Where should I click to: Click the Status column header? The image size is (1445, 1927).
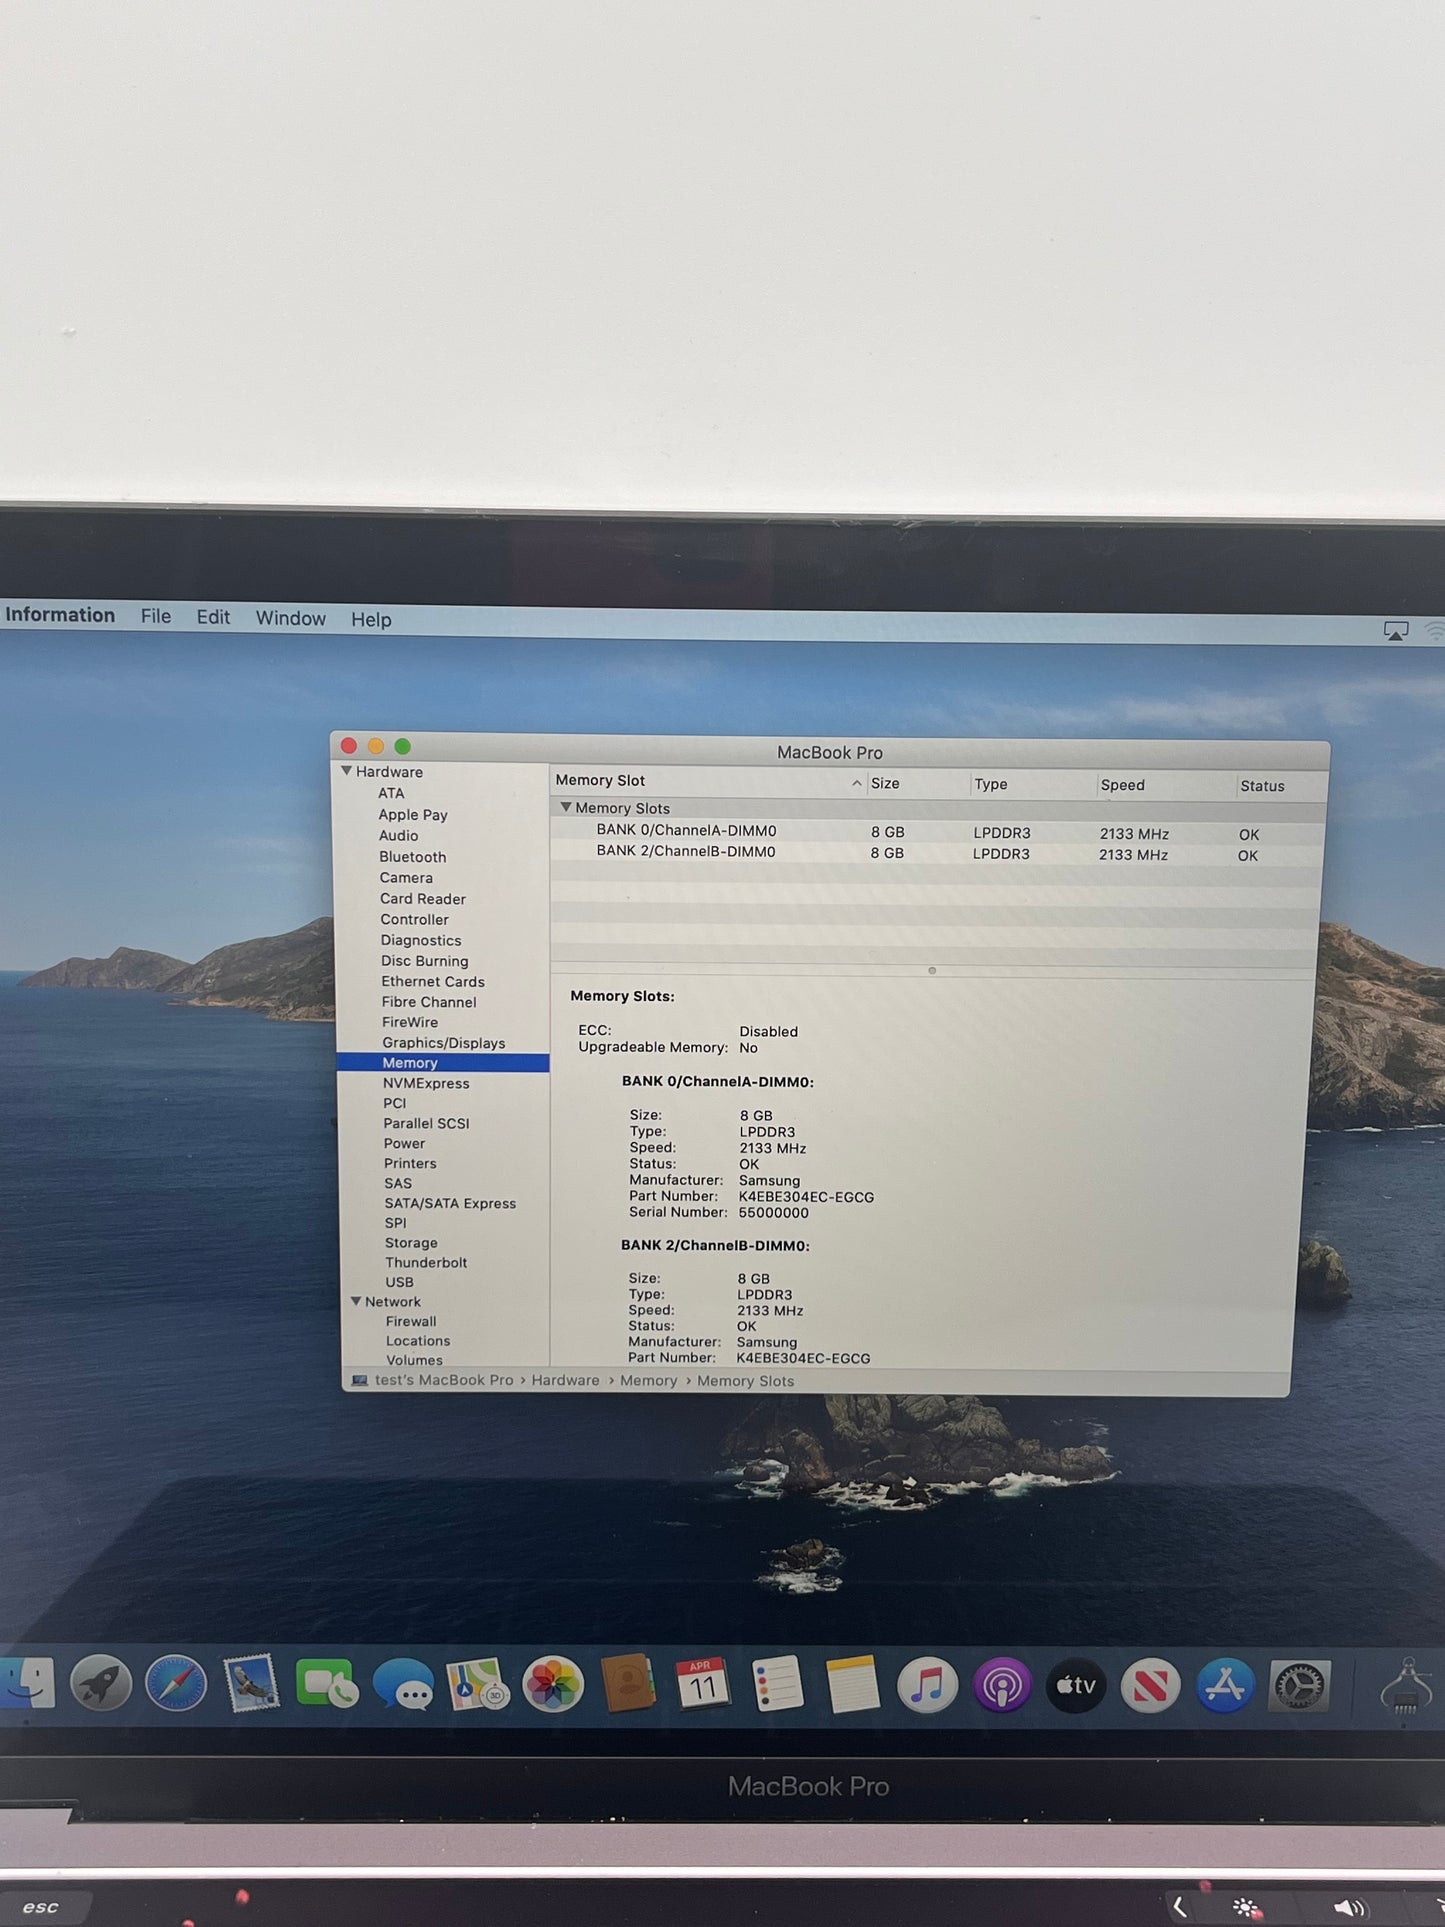coord(1282,786)
